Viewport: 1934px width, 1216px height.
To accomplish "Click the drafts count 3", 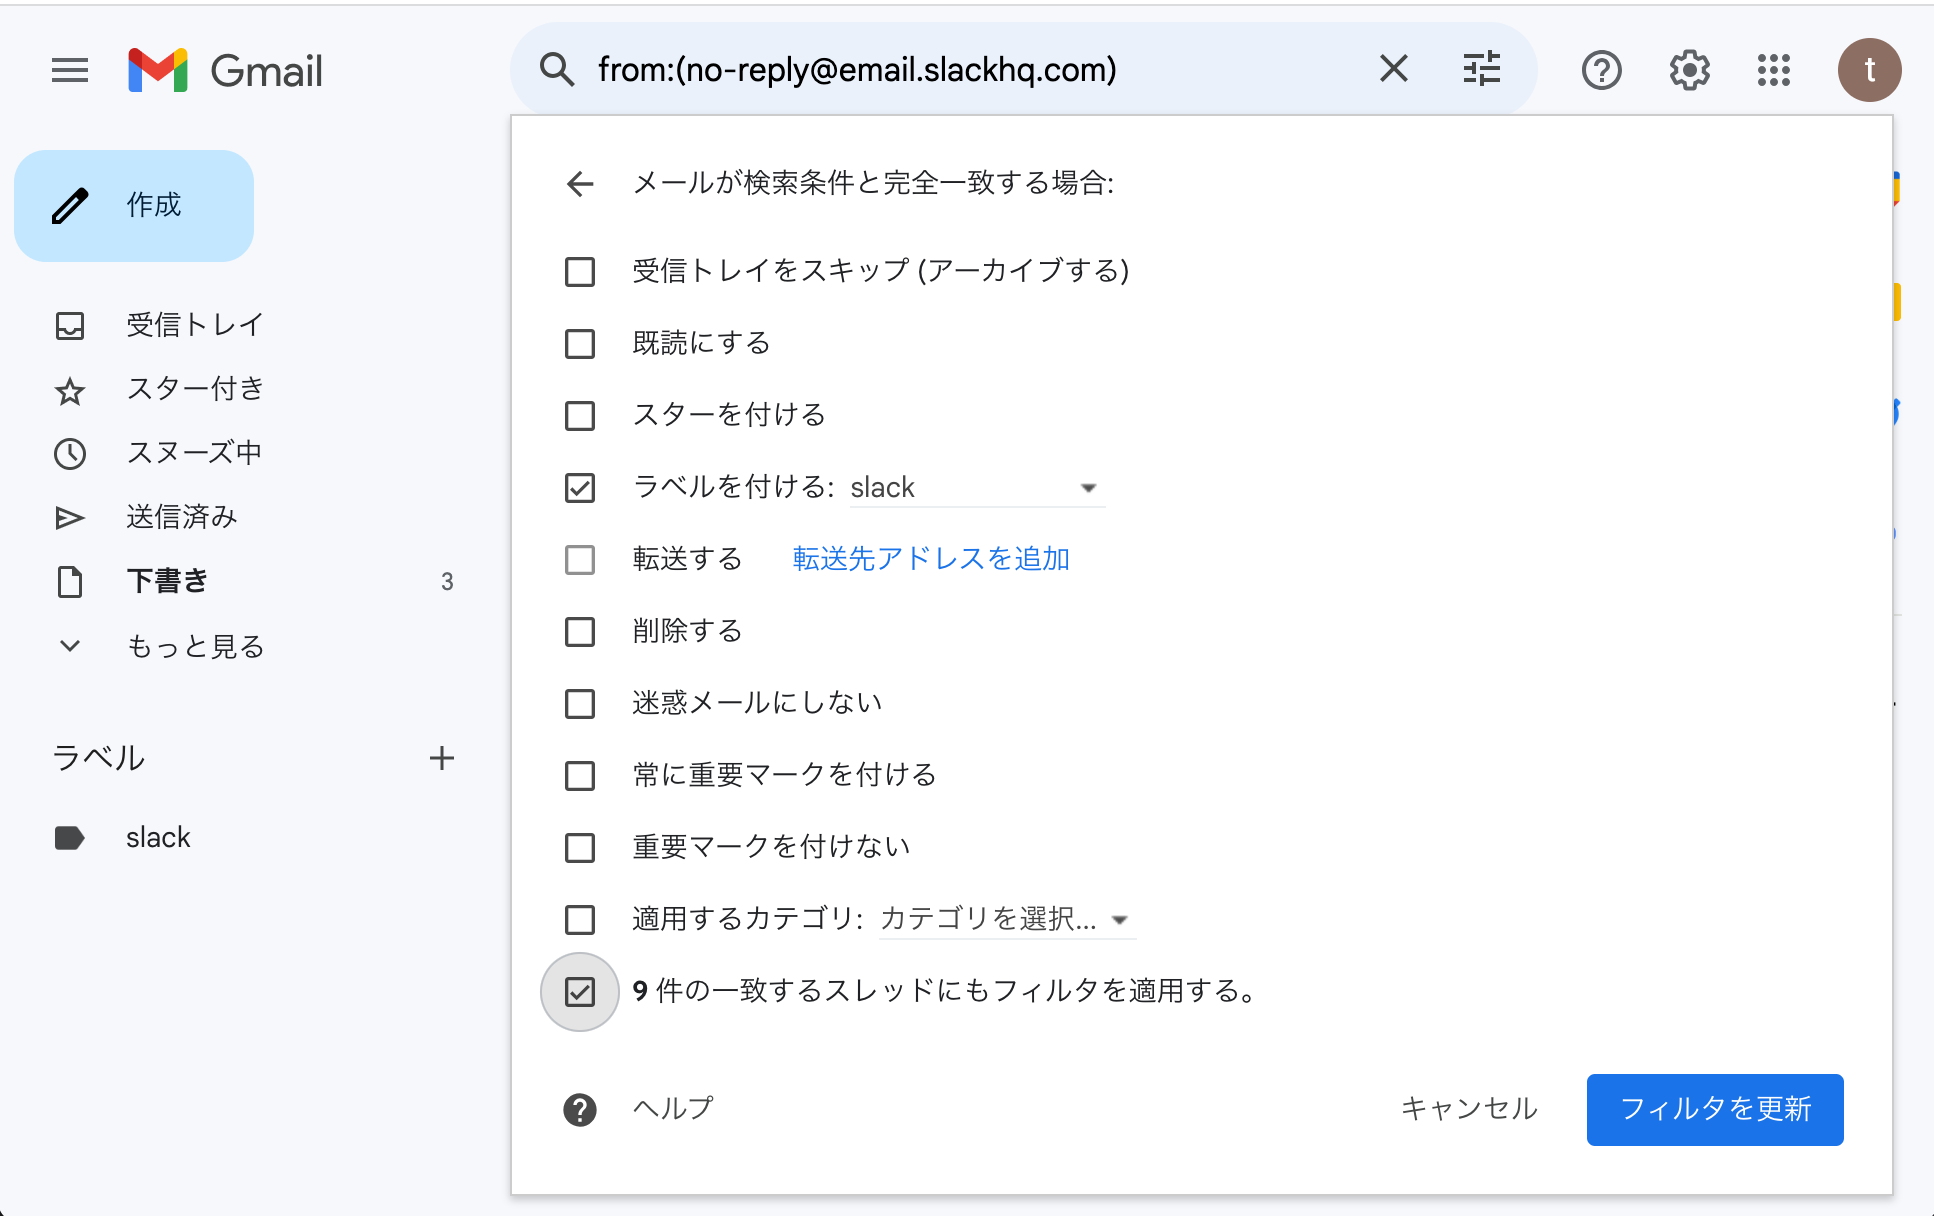I will click(x=447, y=582).
